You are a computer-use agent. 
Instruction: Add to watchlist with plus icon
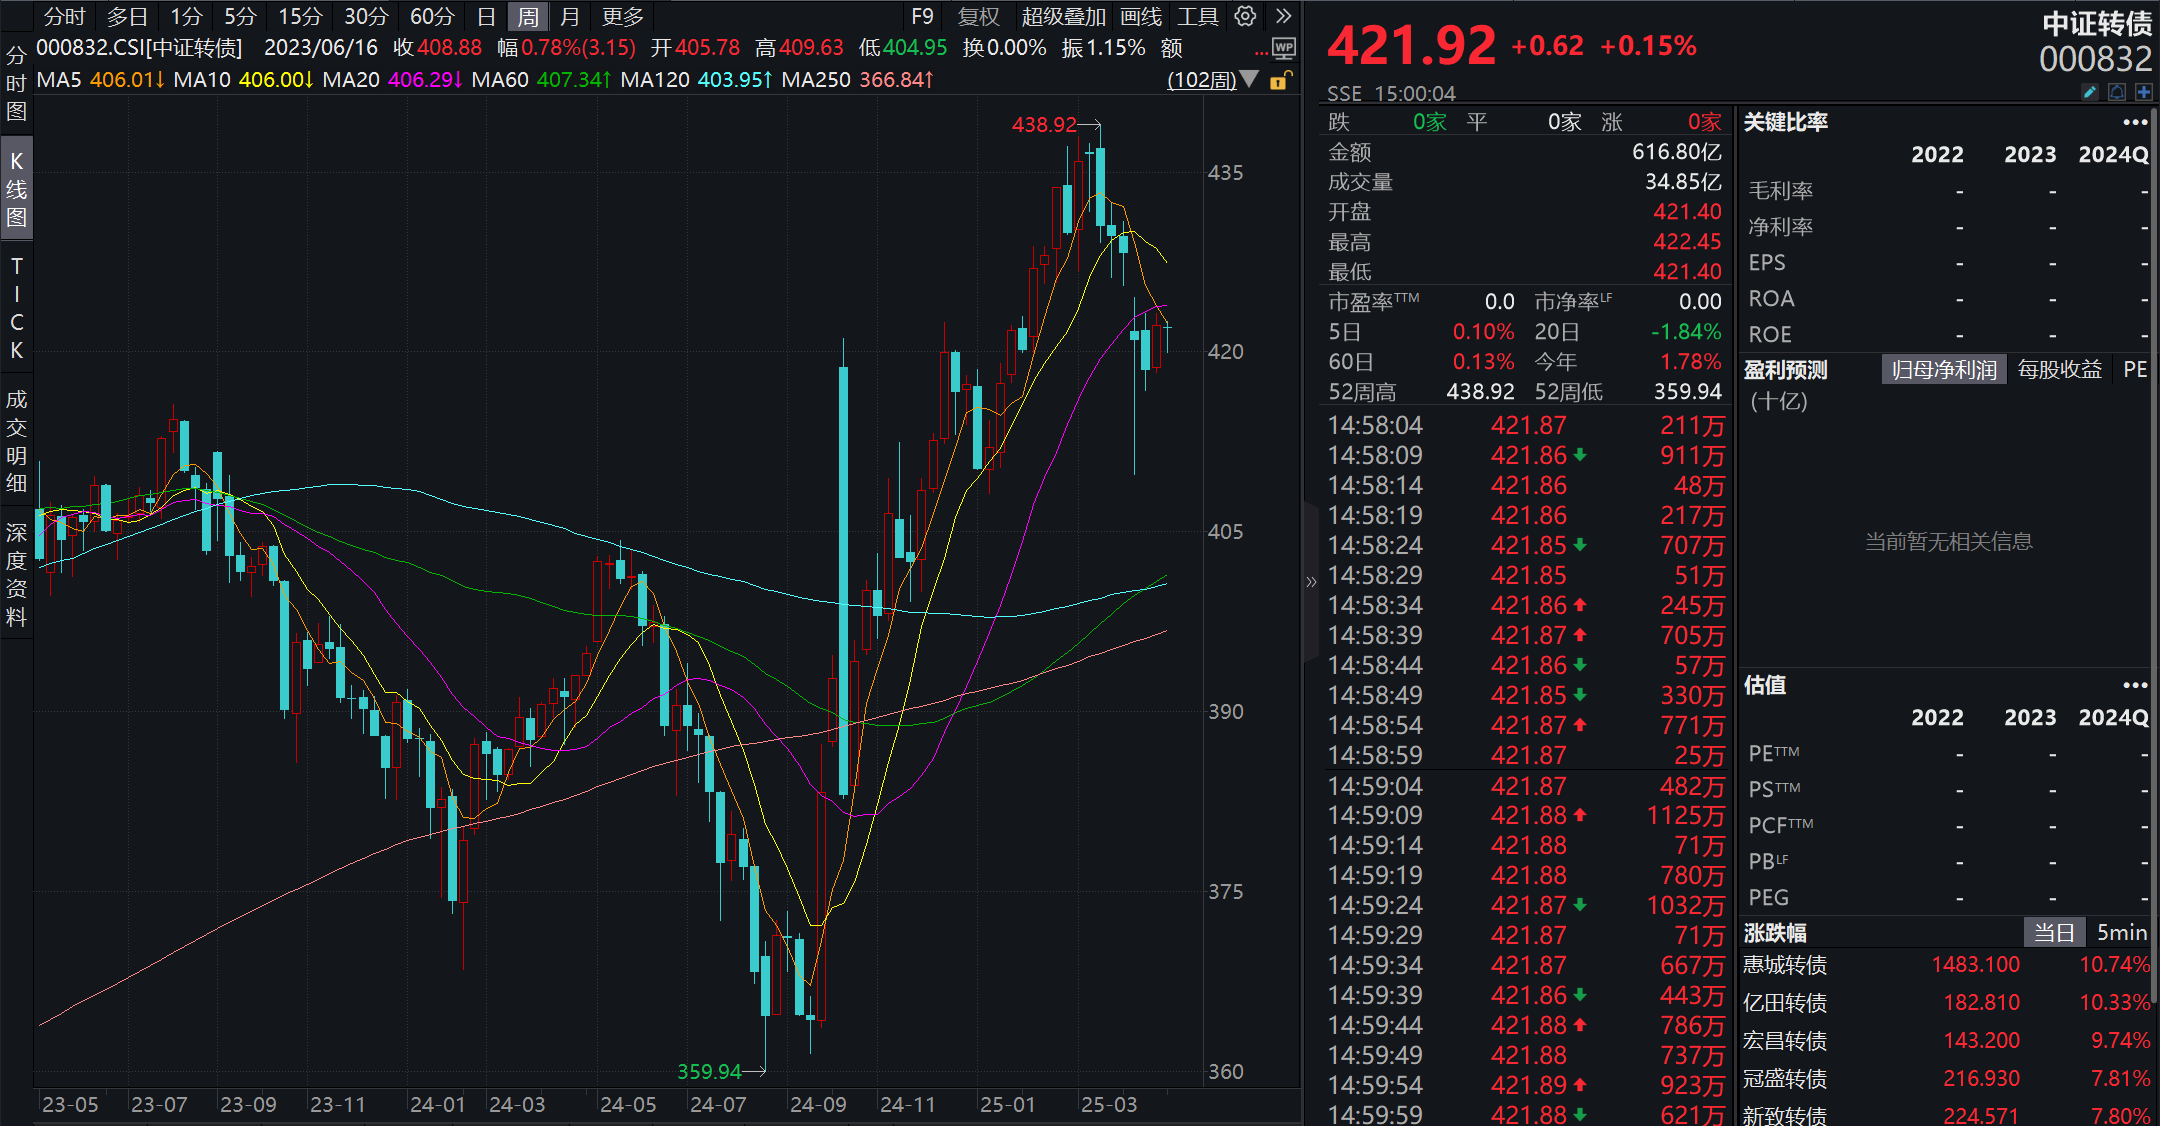[2143, 92]
